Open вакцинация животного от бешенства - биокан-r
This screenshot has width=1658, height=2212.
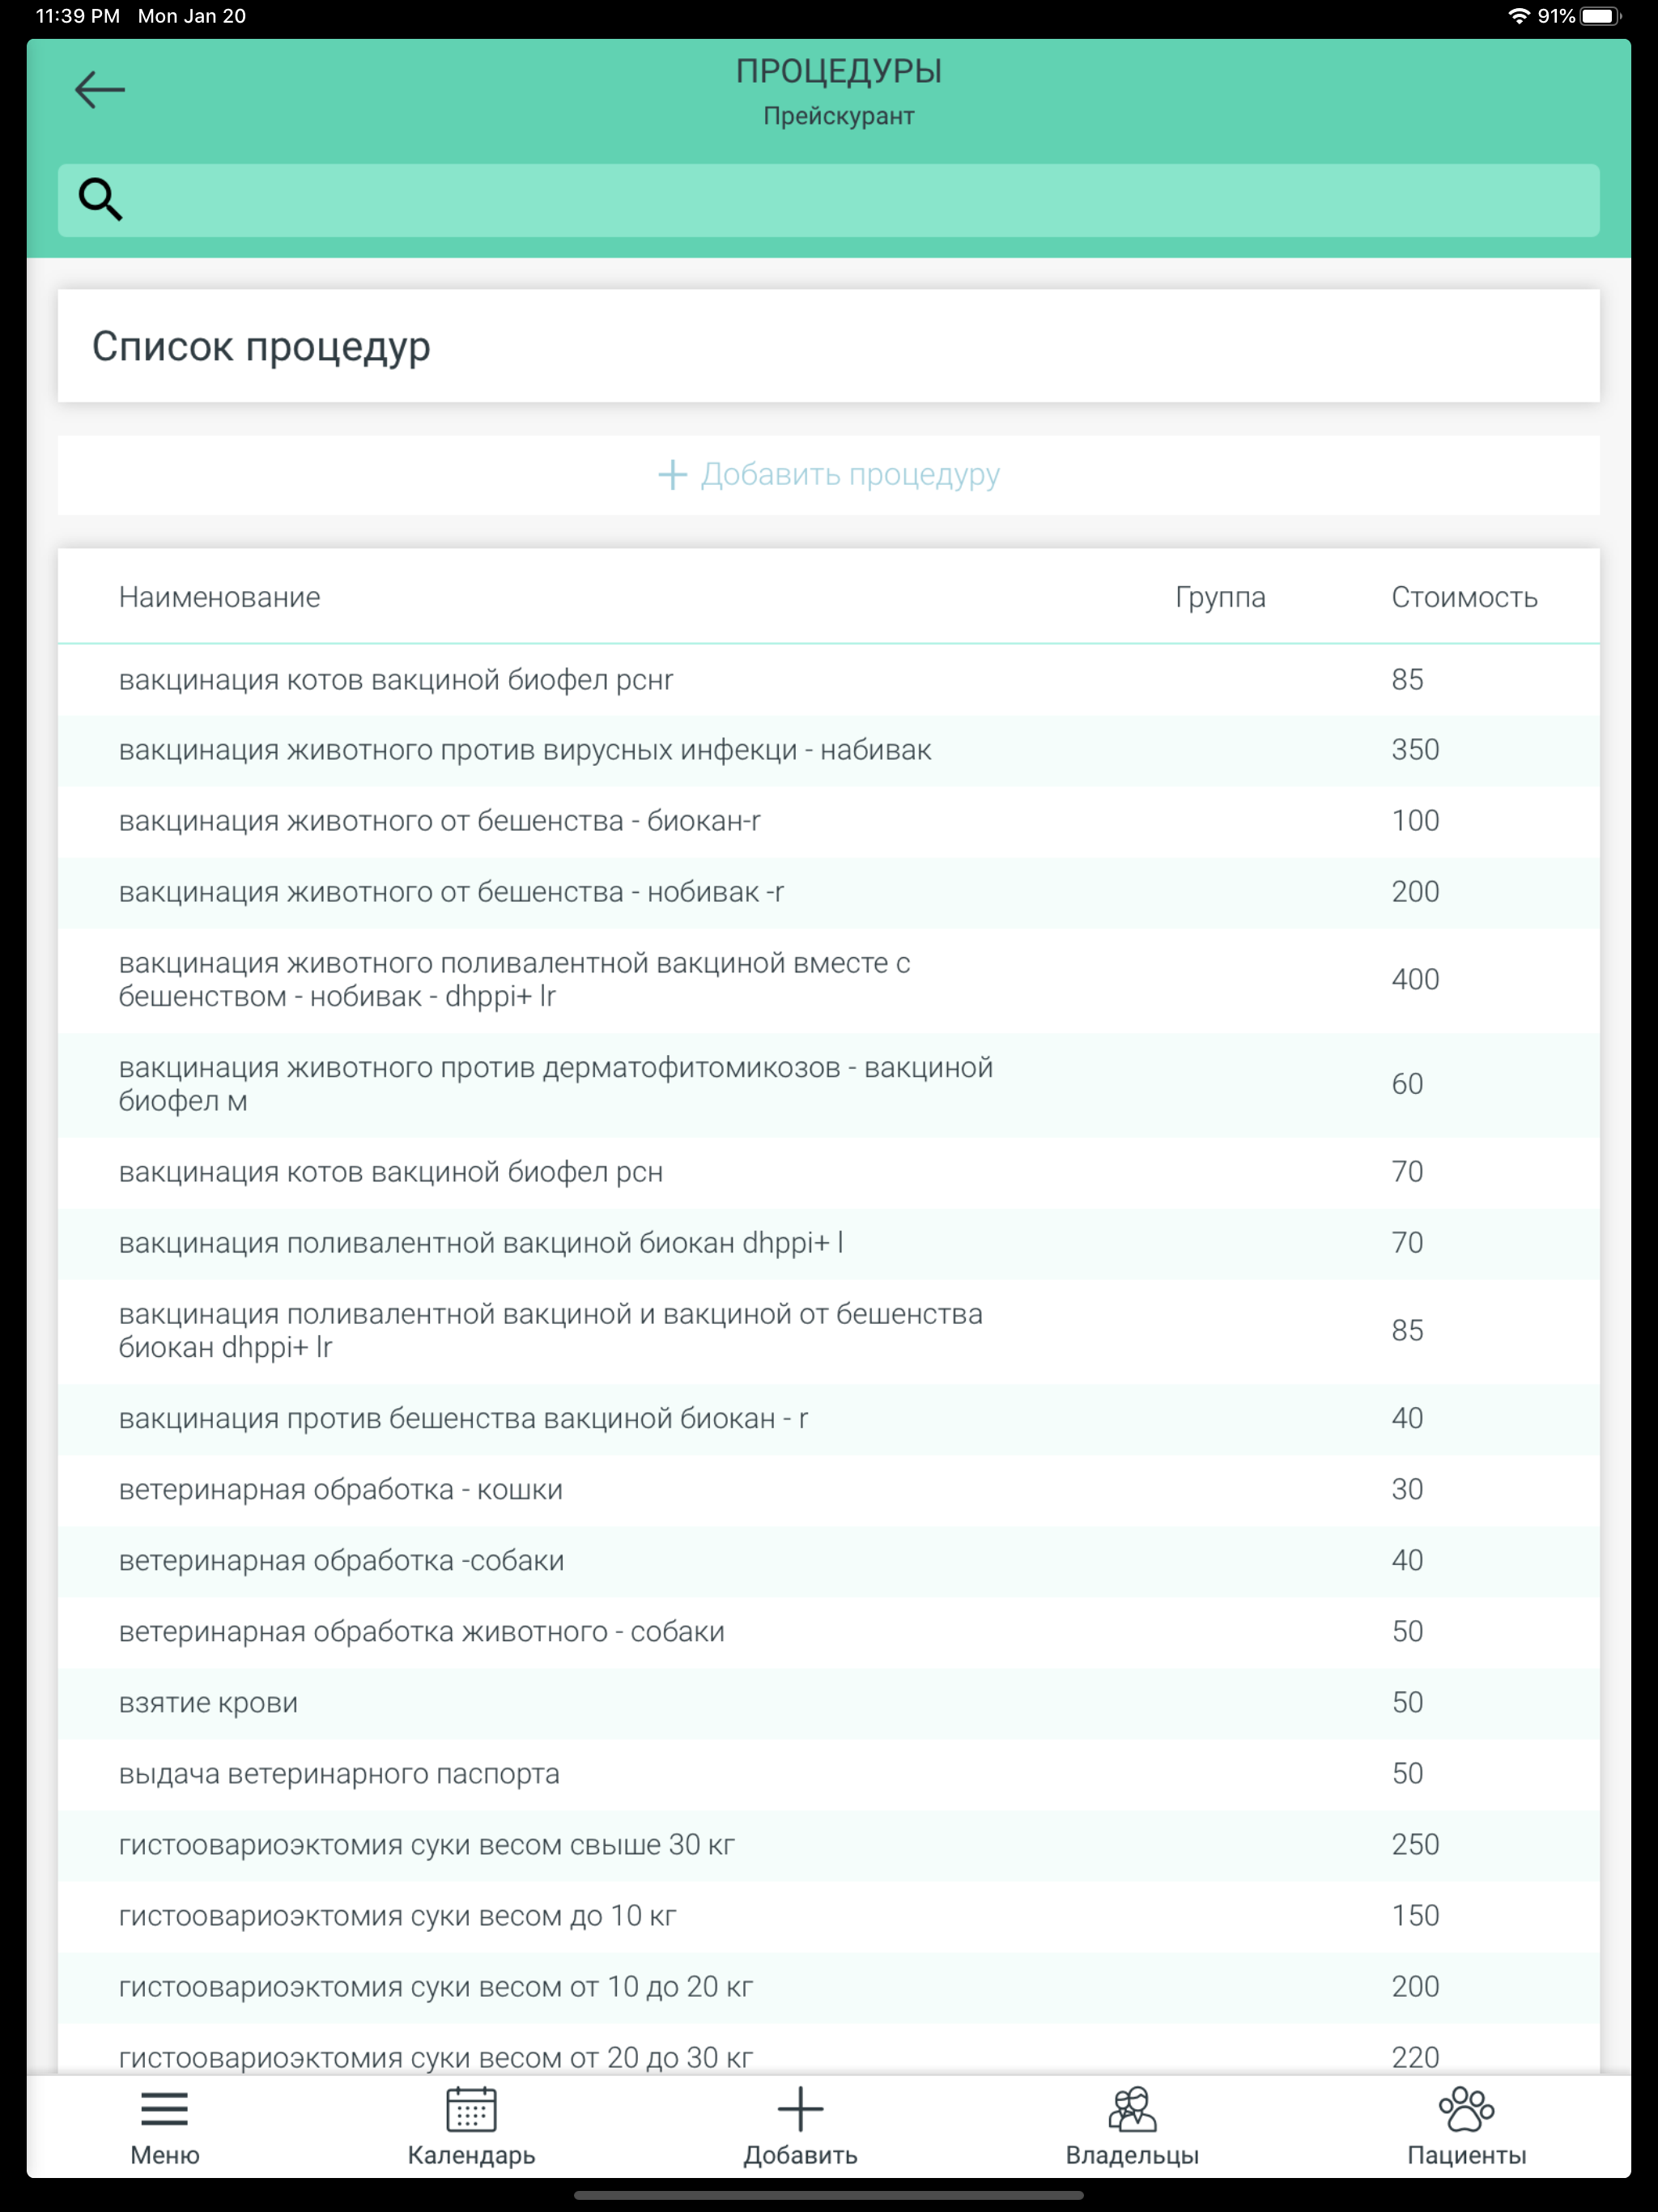tap(829, 821)
